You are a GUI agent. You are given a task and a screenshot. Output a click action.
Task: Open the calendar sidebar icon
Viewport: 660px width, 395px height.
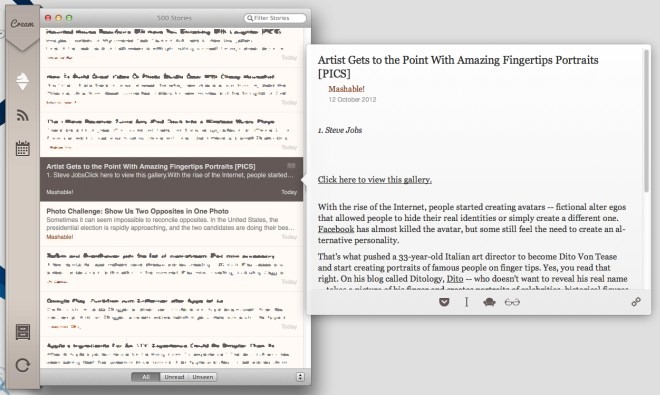(22, 148)
